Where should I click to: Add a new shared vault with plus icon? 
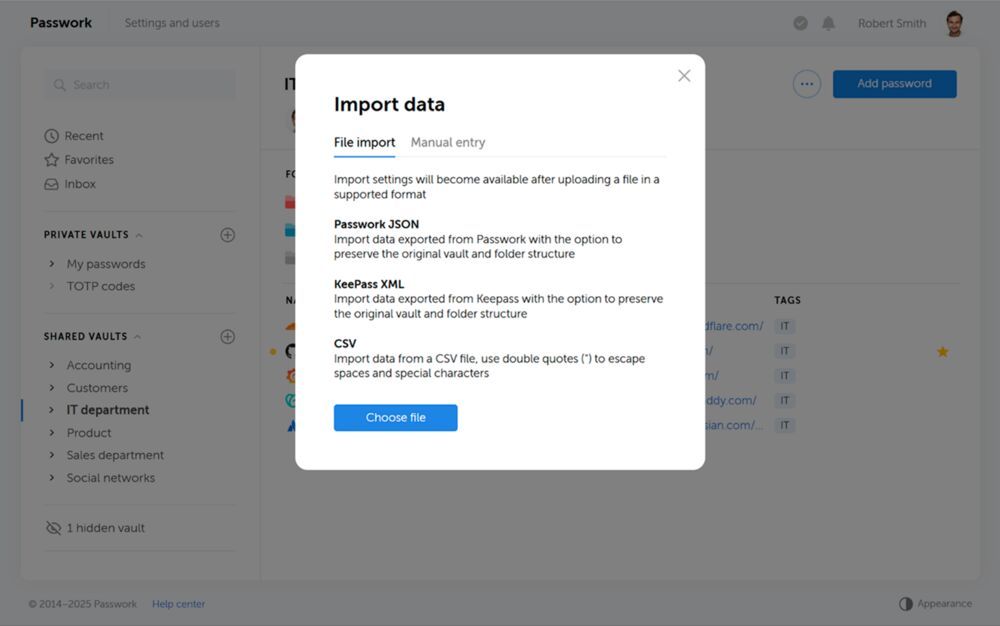tap(227, 337)
